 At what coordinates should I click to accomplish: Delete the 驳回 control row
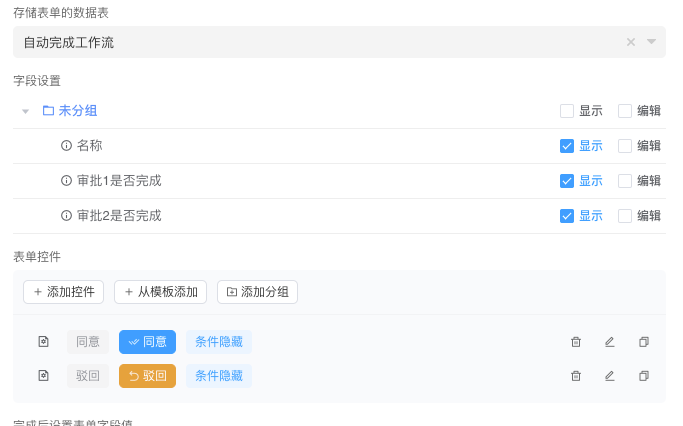[x=576, y=376]
